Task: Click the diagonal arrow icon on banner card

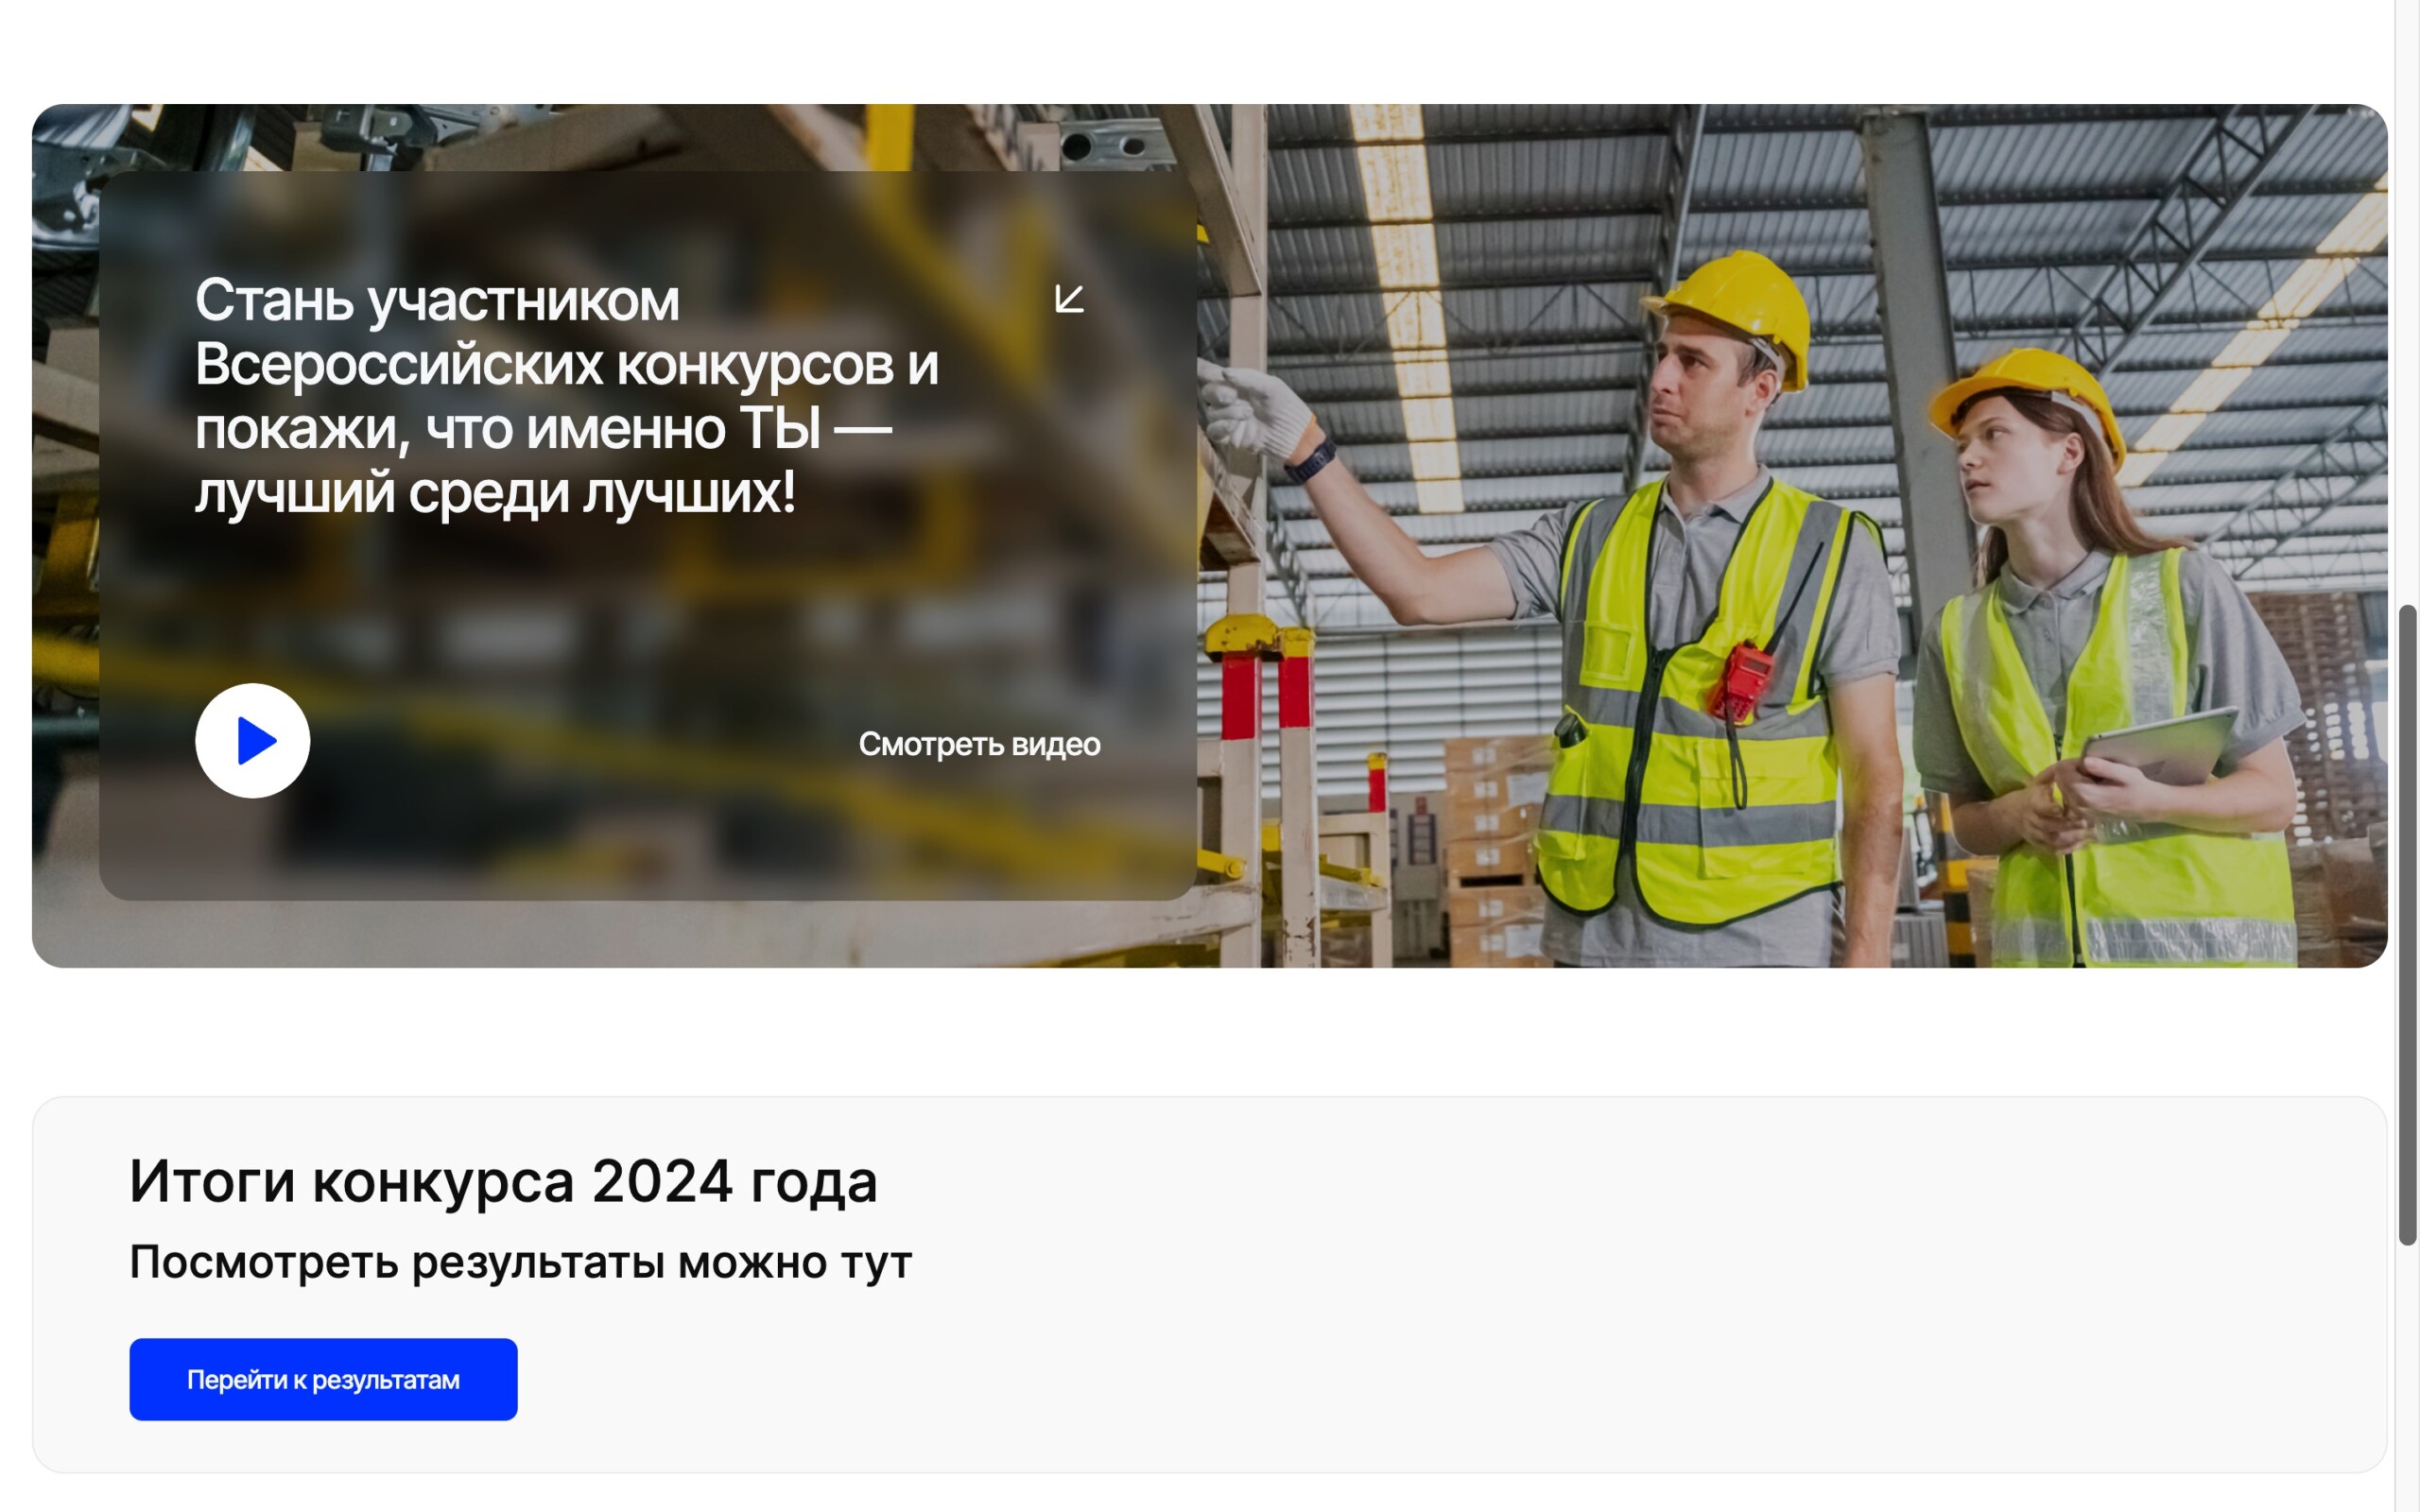Action: point(1069,299)
